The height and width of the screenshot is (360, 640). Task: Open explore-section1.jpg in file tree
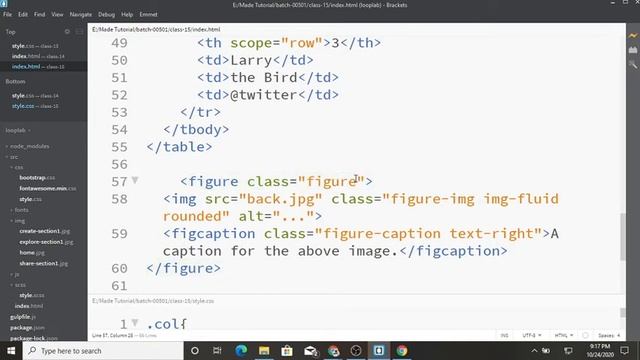[47, 242]
